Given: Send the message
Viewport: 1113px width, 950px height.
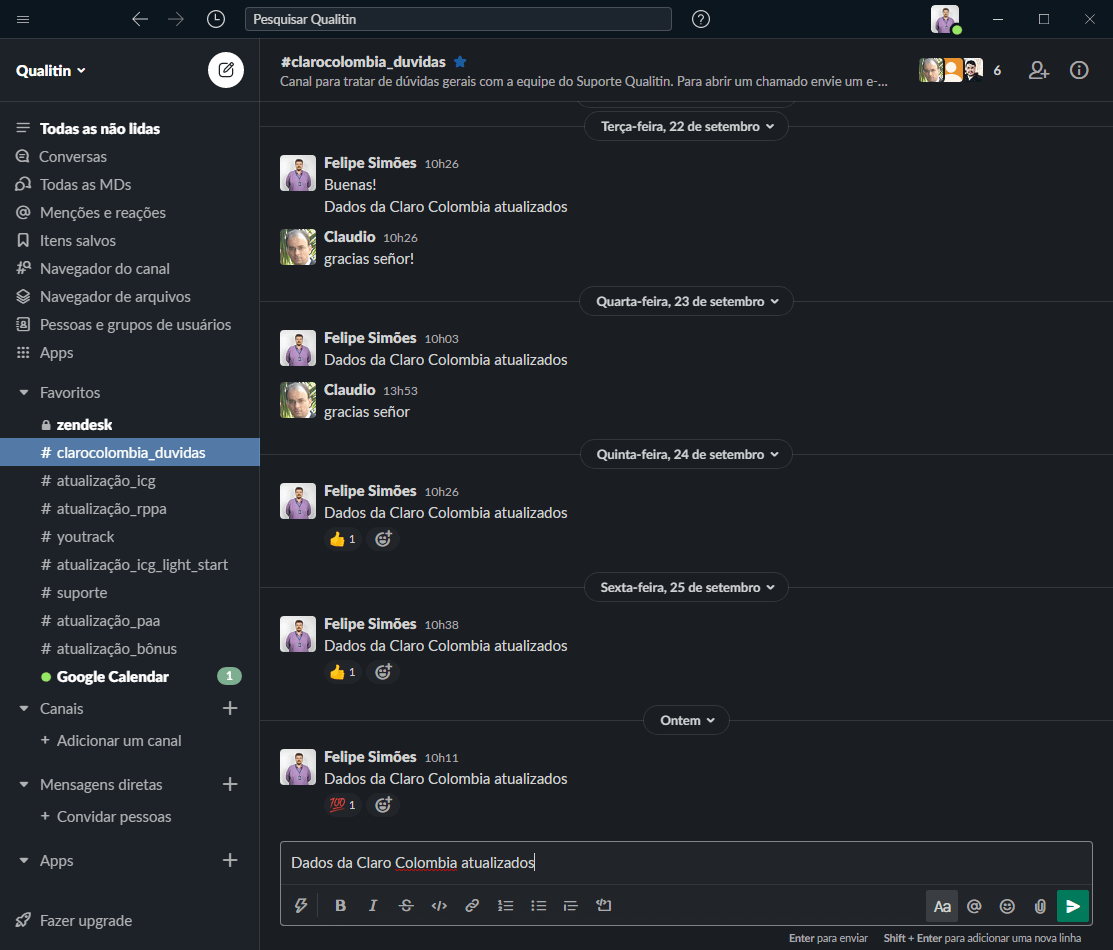Looking at the screenshot, I should [x=1073, y=906].
